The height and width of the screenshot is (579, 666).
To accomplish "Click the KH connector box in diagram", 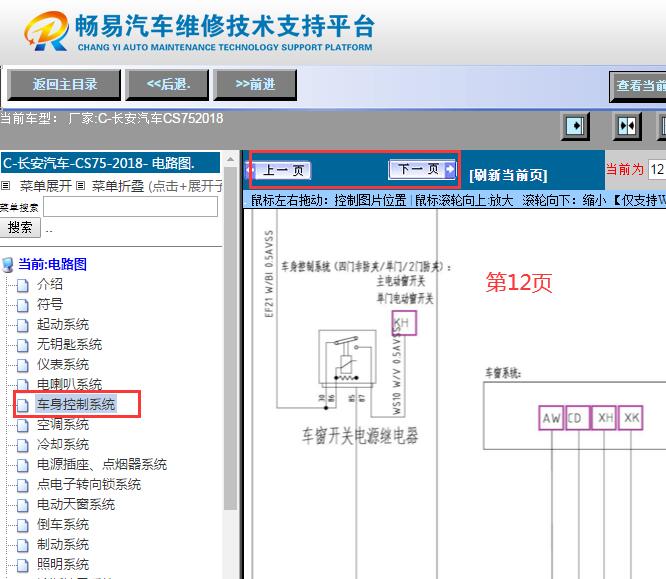I will click(x=404, y=323).
